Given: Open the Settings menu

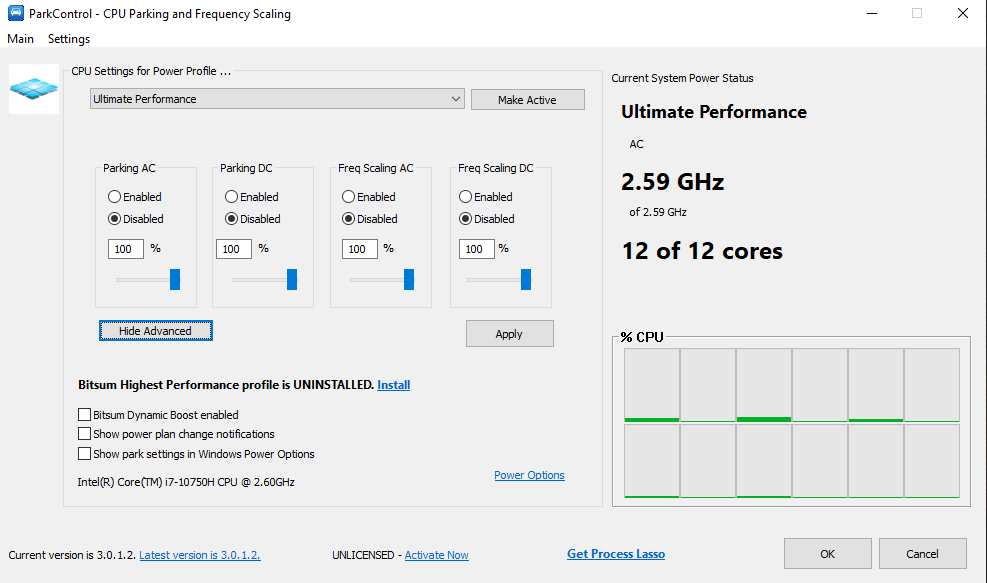Looking at the screenshot, I should coord(69,39).
